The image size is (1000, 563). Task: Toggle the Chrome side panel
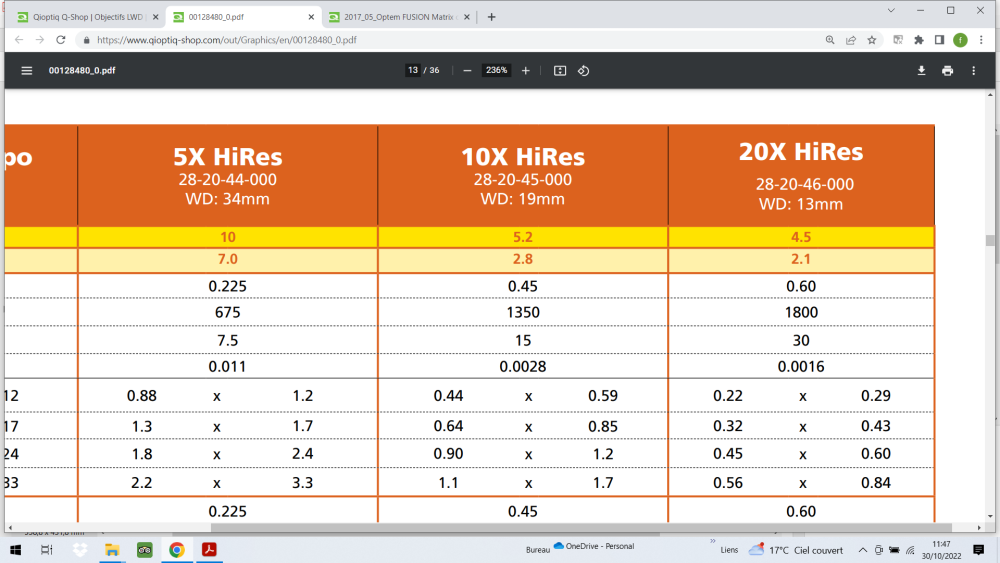click(x=939, y=40)
